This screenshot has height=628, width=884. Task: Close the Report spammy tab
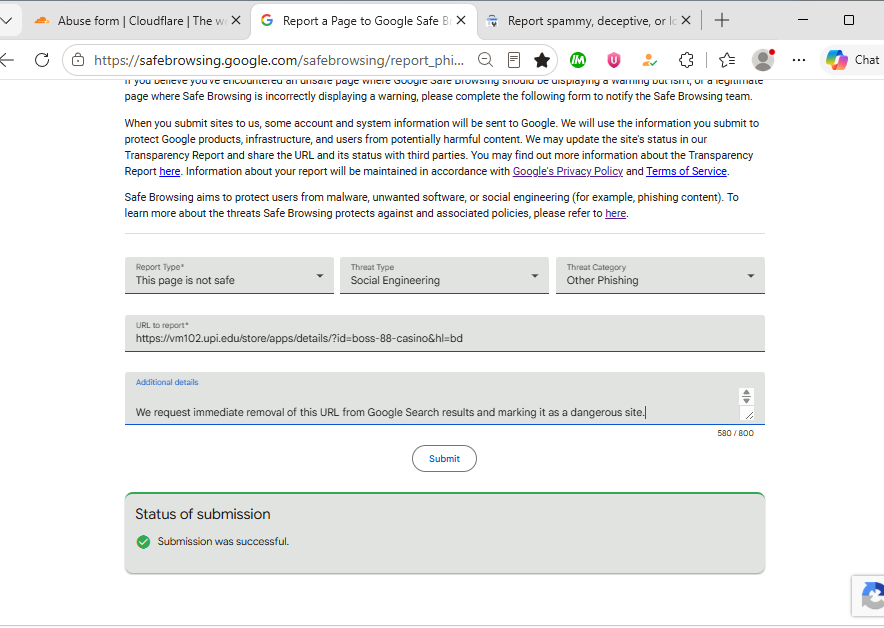click(x=686, y=20)
